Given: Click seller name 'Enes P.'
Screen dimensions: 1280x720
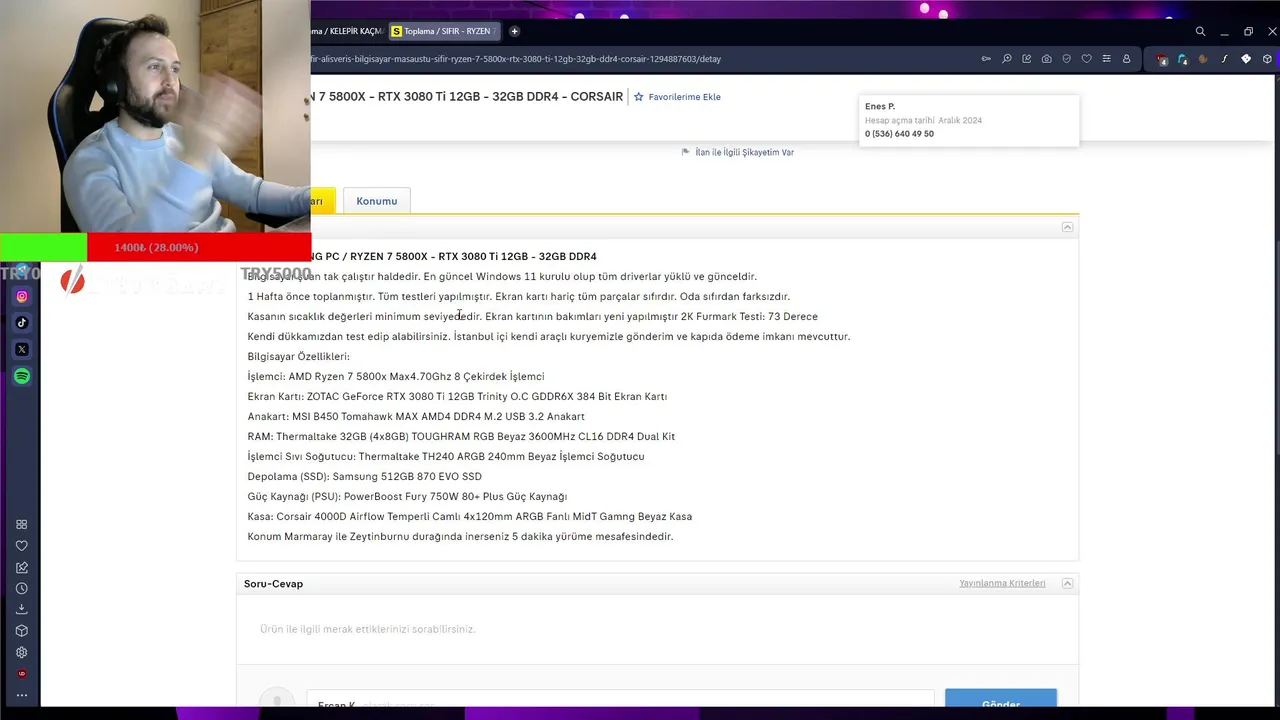Looking at the screenshot, I should coord(880,106).
